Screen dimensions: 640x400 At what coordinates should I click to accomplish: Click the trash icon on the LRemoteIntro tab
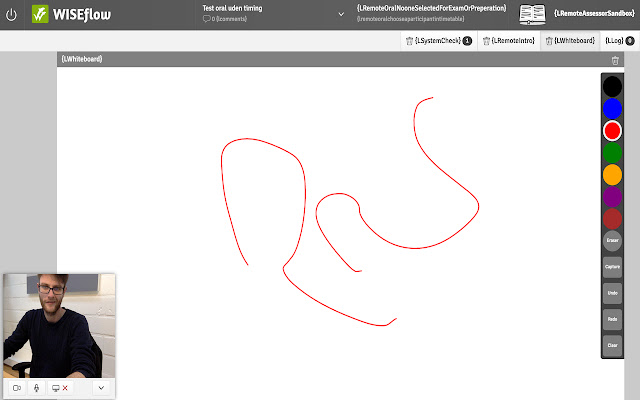pyautogui.click(x=486, y=41)
